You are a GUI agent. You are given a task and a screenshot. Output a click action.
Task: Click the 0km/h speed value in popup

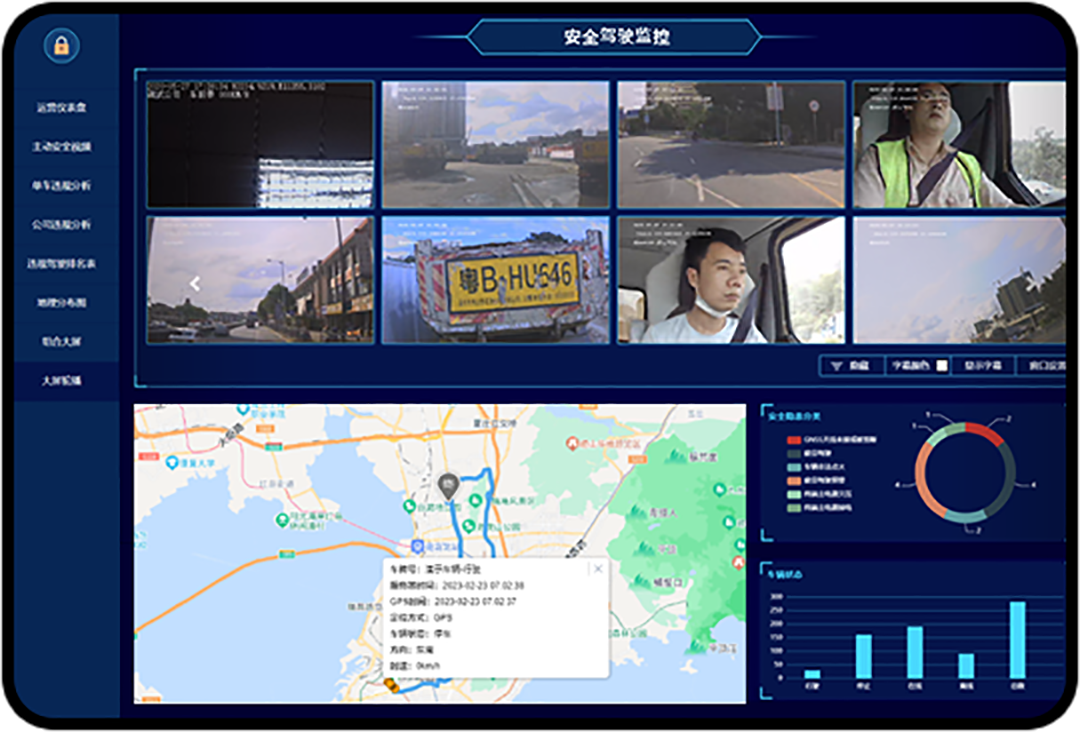pyautogui.click(x=428, y=665)
